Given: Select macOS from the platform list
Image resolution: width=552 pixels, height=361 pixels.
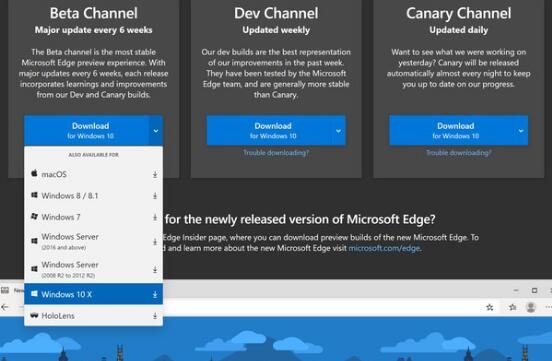Looking at the screenshot, I should point(93,174).
